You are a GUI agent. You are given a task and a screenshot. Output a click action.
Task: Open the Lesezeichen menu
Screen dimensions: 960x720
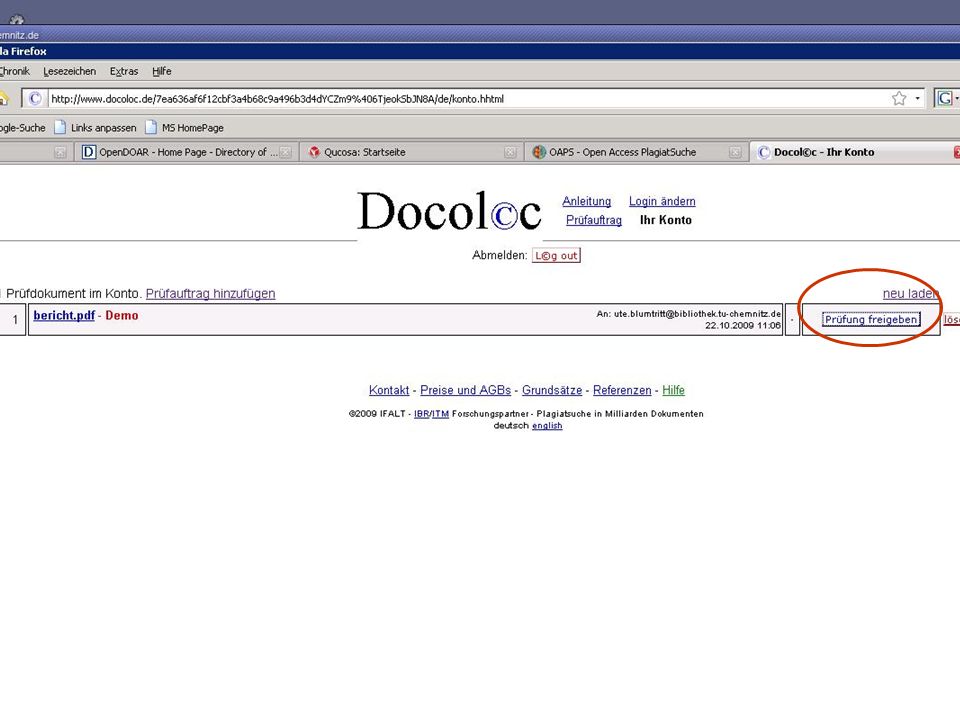pyautogui.click(x=69, y=71)
